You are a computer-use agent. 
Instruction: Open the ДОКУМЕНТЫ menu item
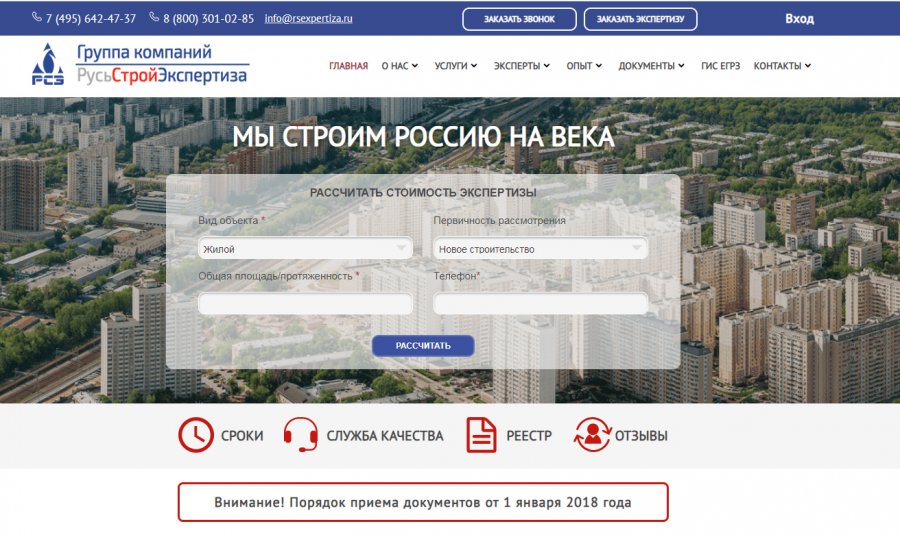pyautogui.click(x=647, y=66)
